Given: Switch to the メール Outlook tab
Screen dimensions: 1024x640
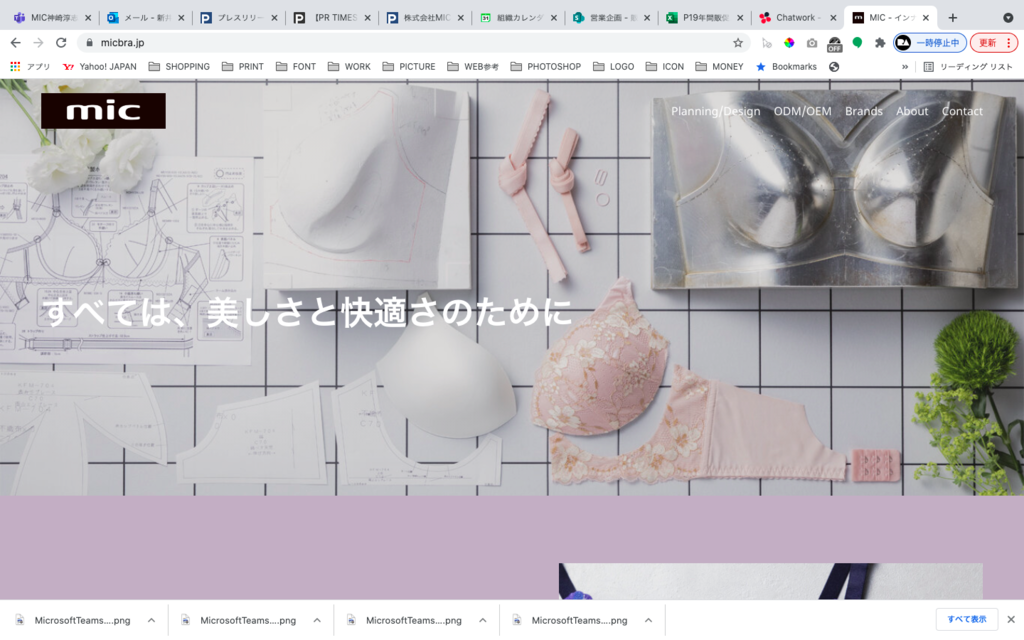Looking at the screenshot, I should (146, 18).
